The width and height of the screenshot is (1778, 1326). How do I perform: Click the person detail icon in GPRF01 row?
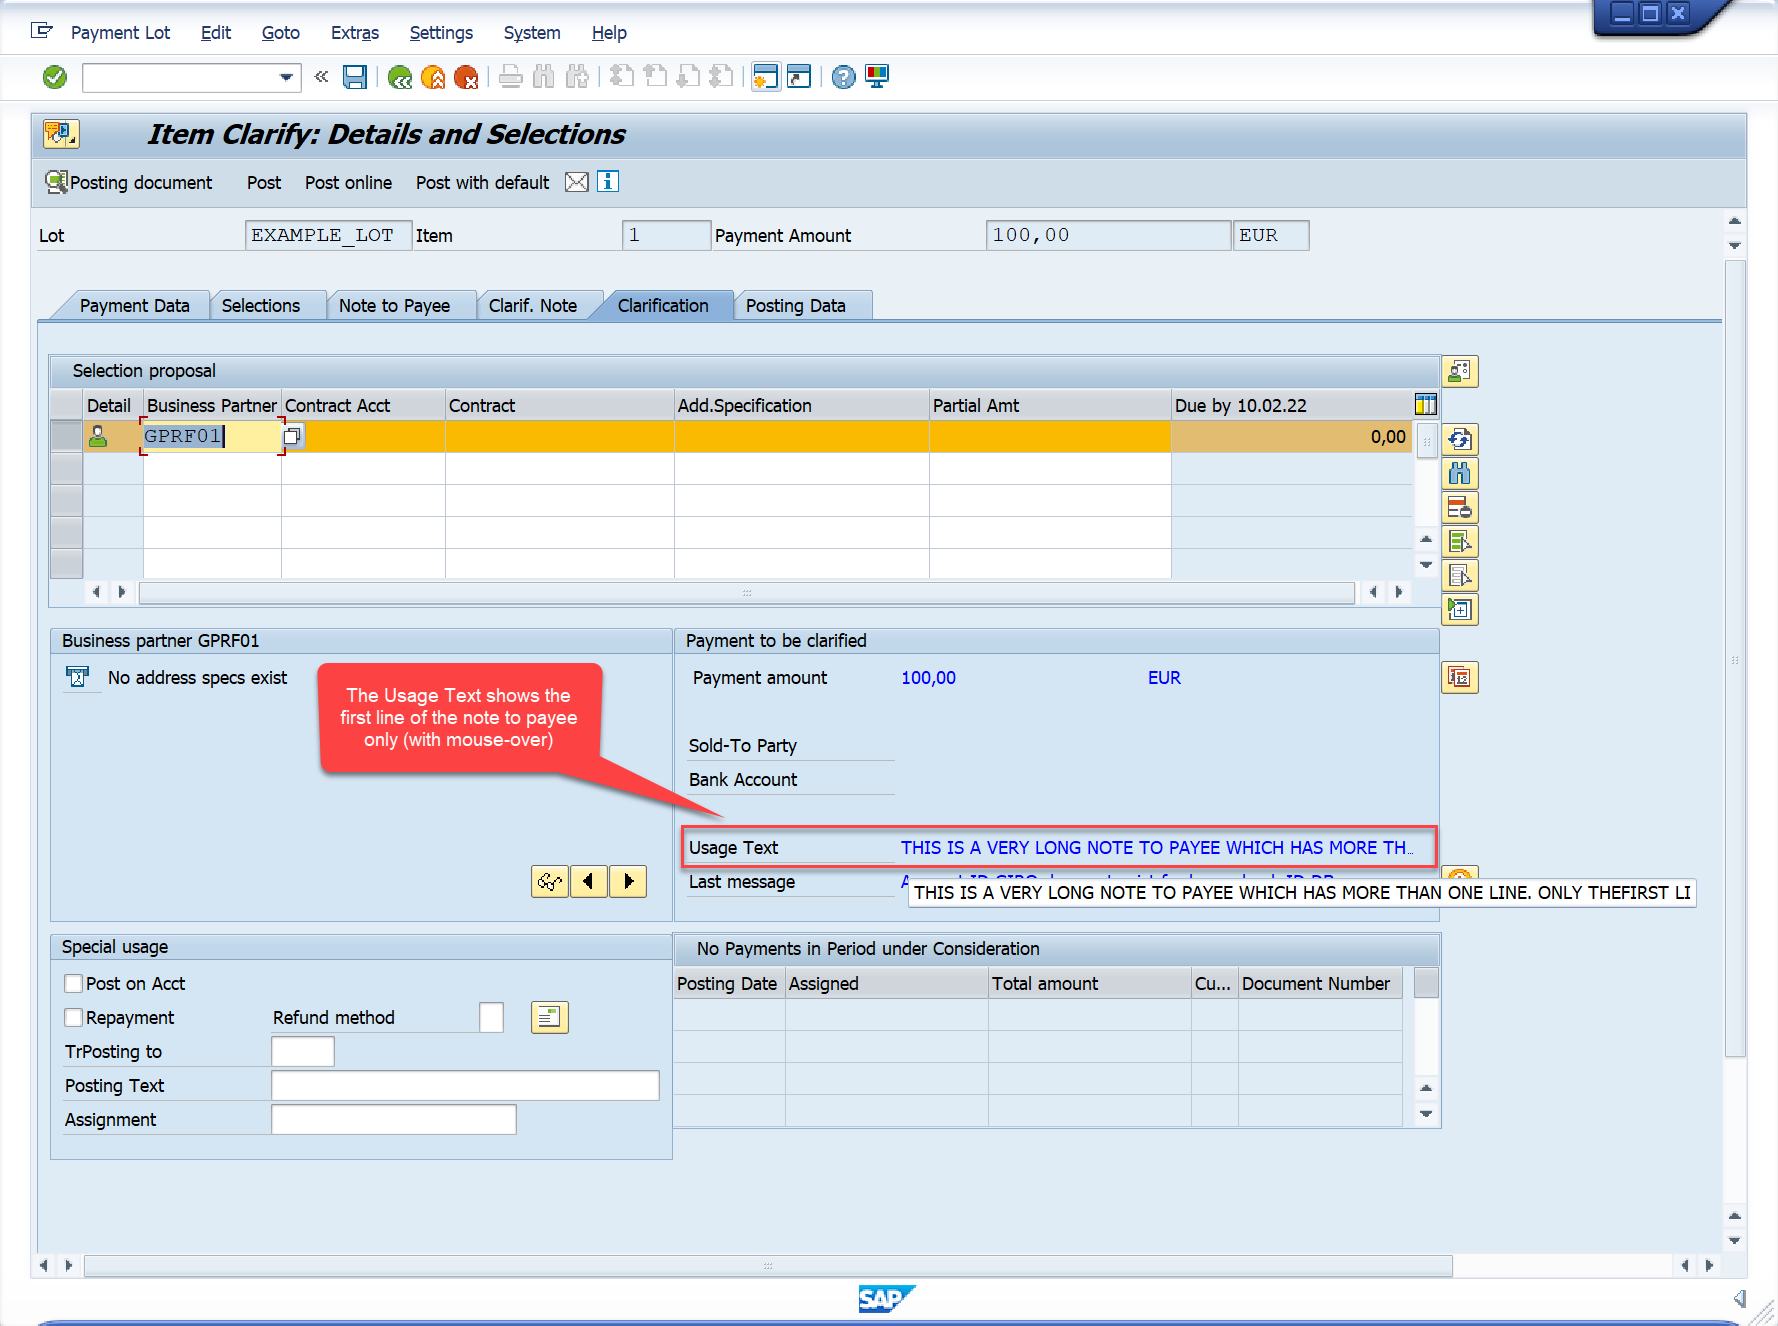point(98,437)
